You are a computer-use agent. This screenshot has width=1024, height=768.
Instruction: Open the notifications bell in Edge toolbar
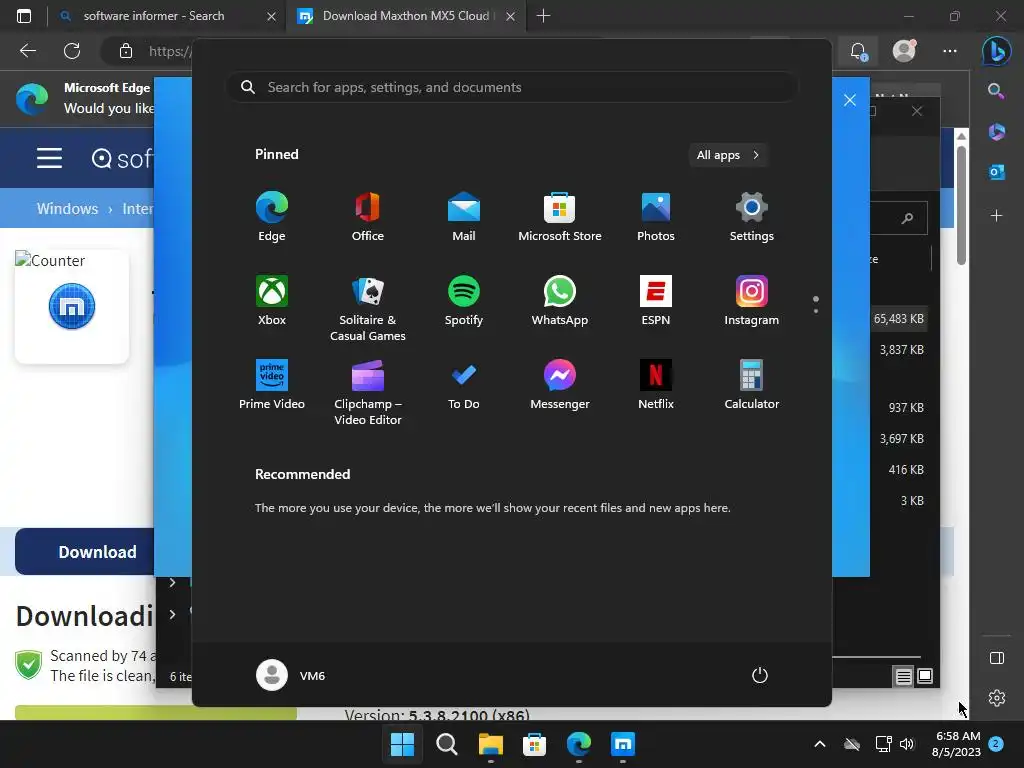[x=858, y=51]
